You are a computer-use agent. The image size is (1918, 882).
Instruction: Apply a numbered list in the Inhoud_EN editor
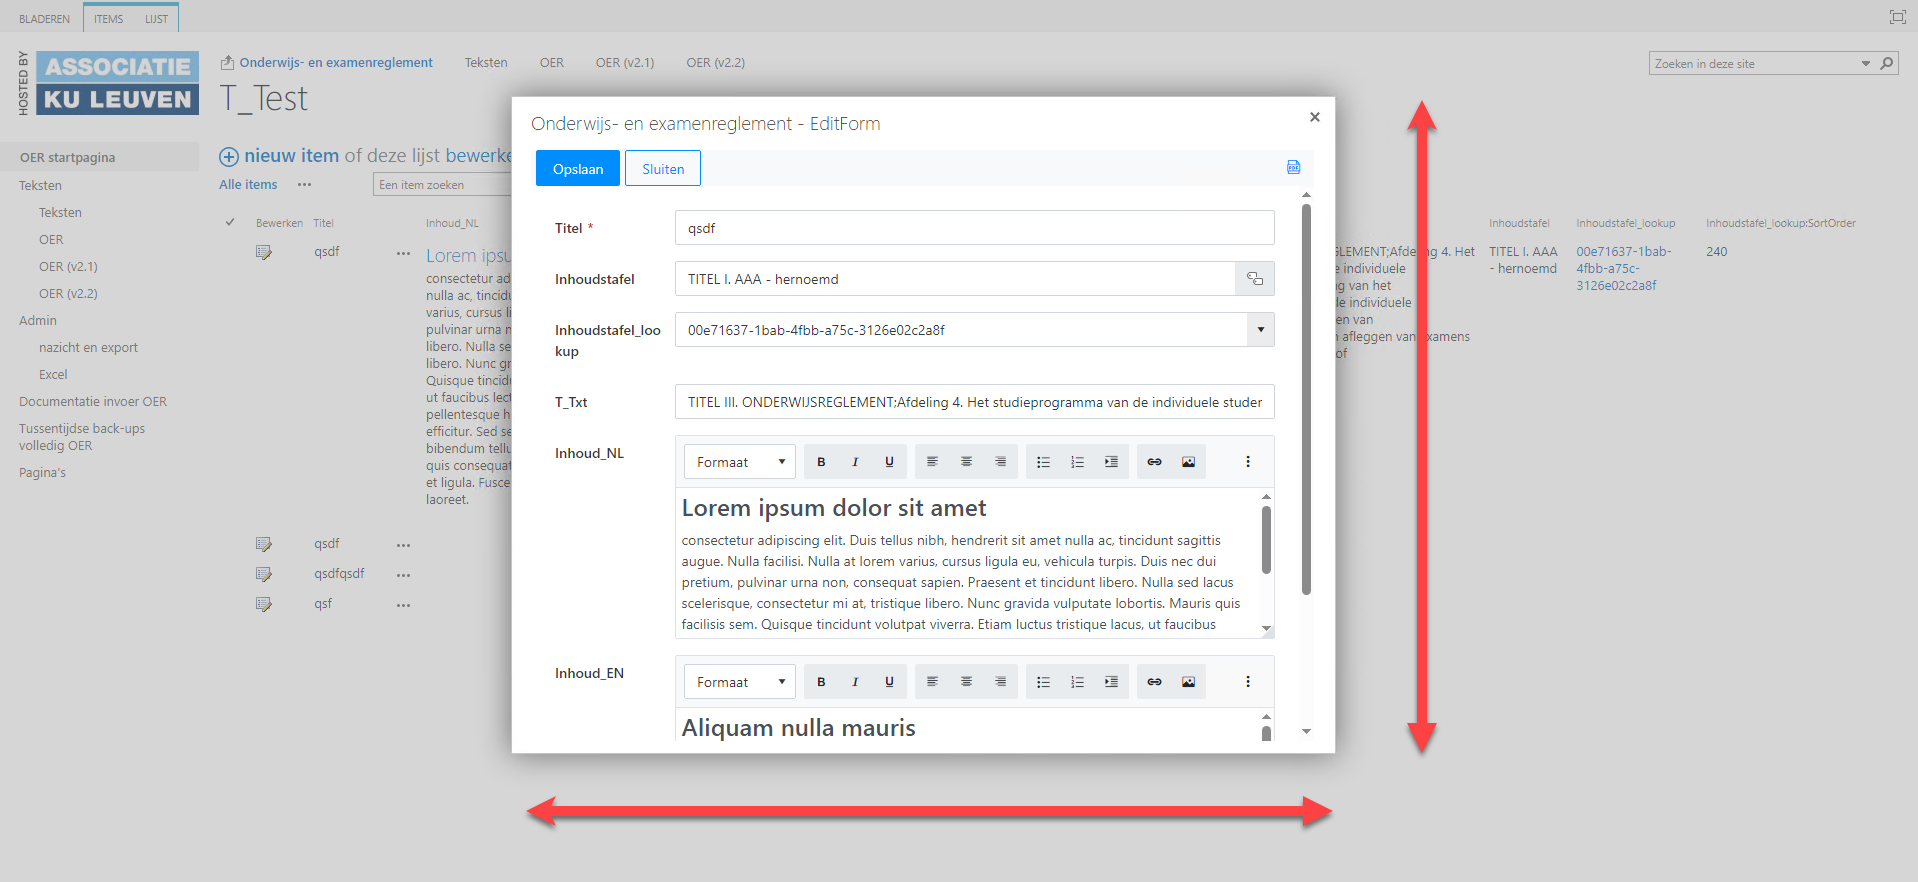(1077, 682)
